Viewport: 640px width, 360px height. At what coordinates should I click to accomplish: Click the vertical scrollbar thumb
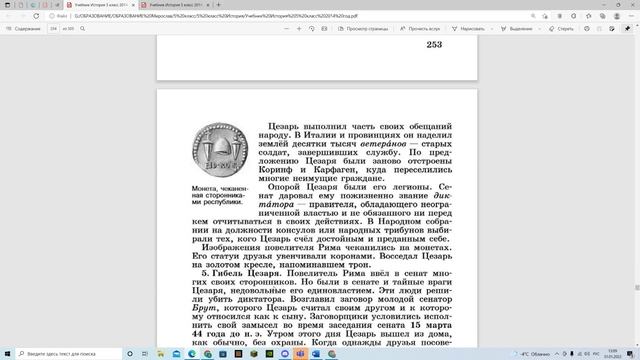pyautogui.click(x=637, y=288)
